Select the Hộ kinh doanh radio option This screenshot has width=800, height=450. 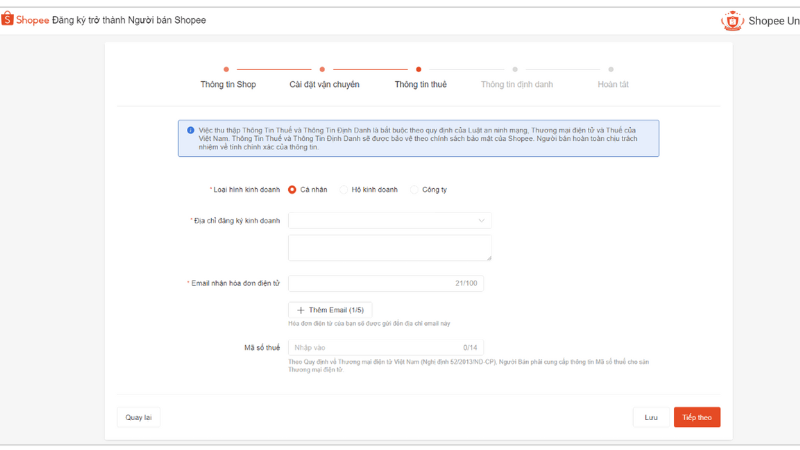coord(343,190)
